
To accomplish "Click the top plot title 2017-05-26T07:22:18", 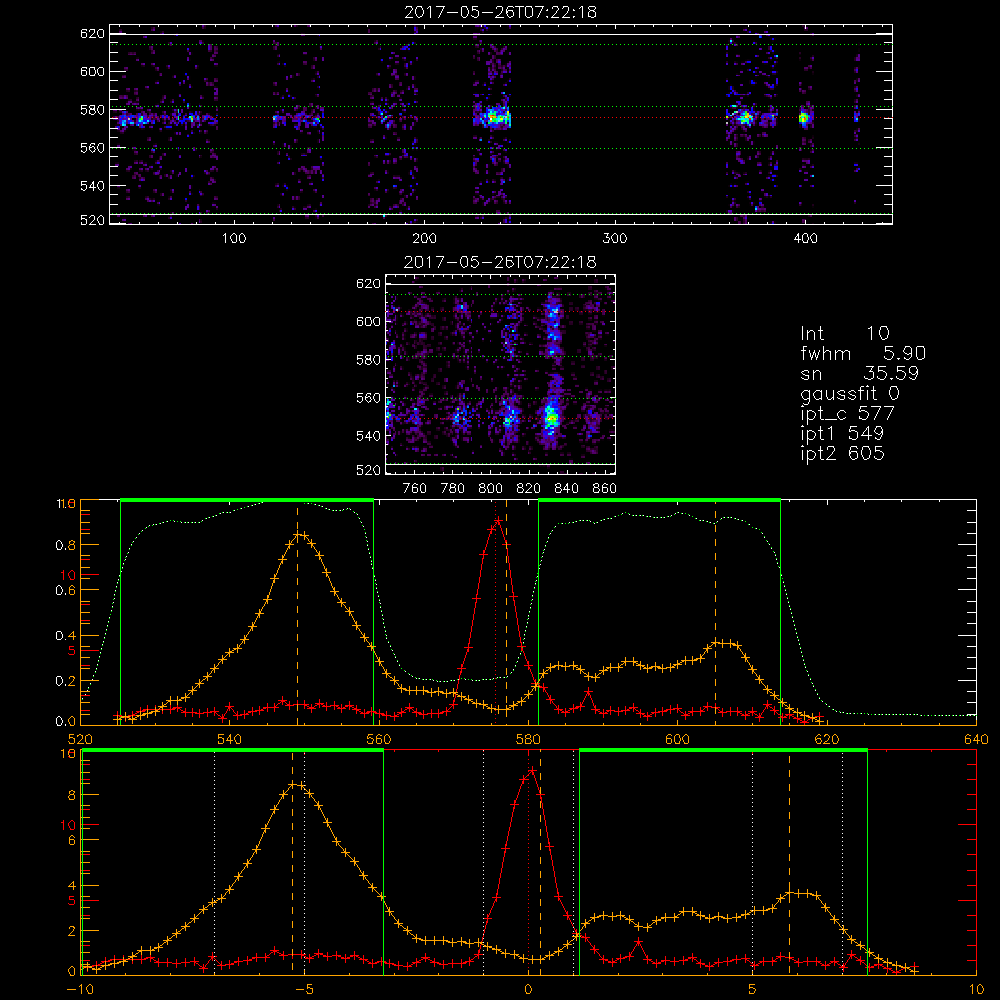I will (501, 12).
